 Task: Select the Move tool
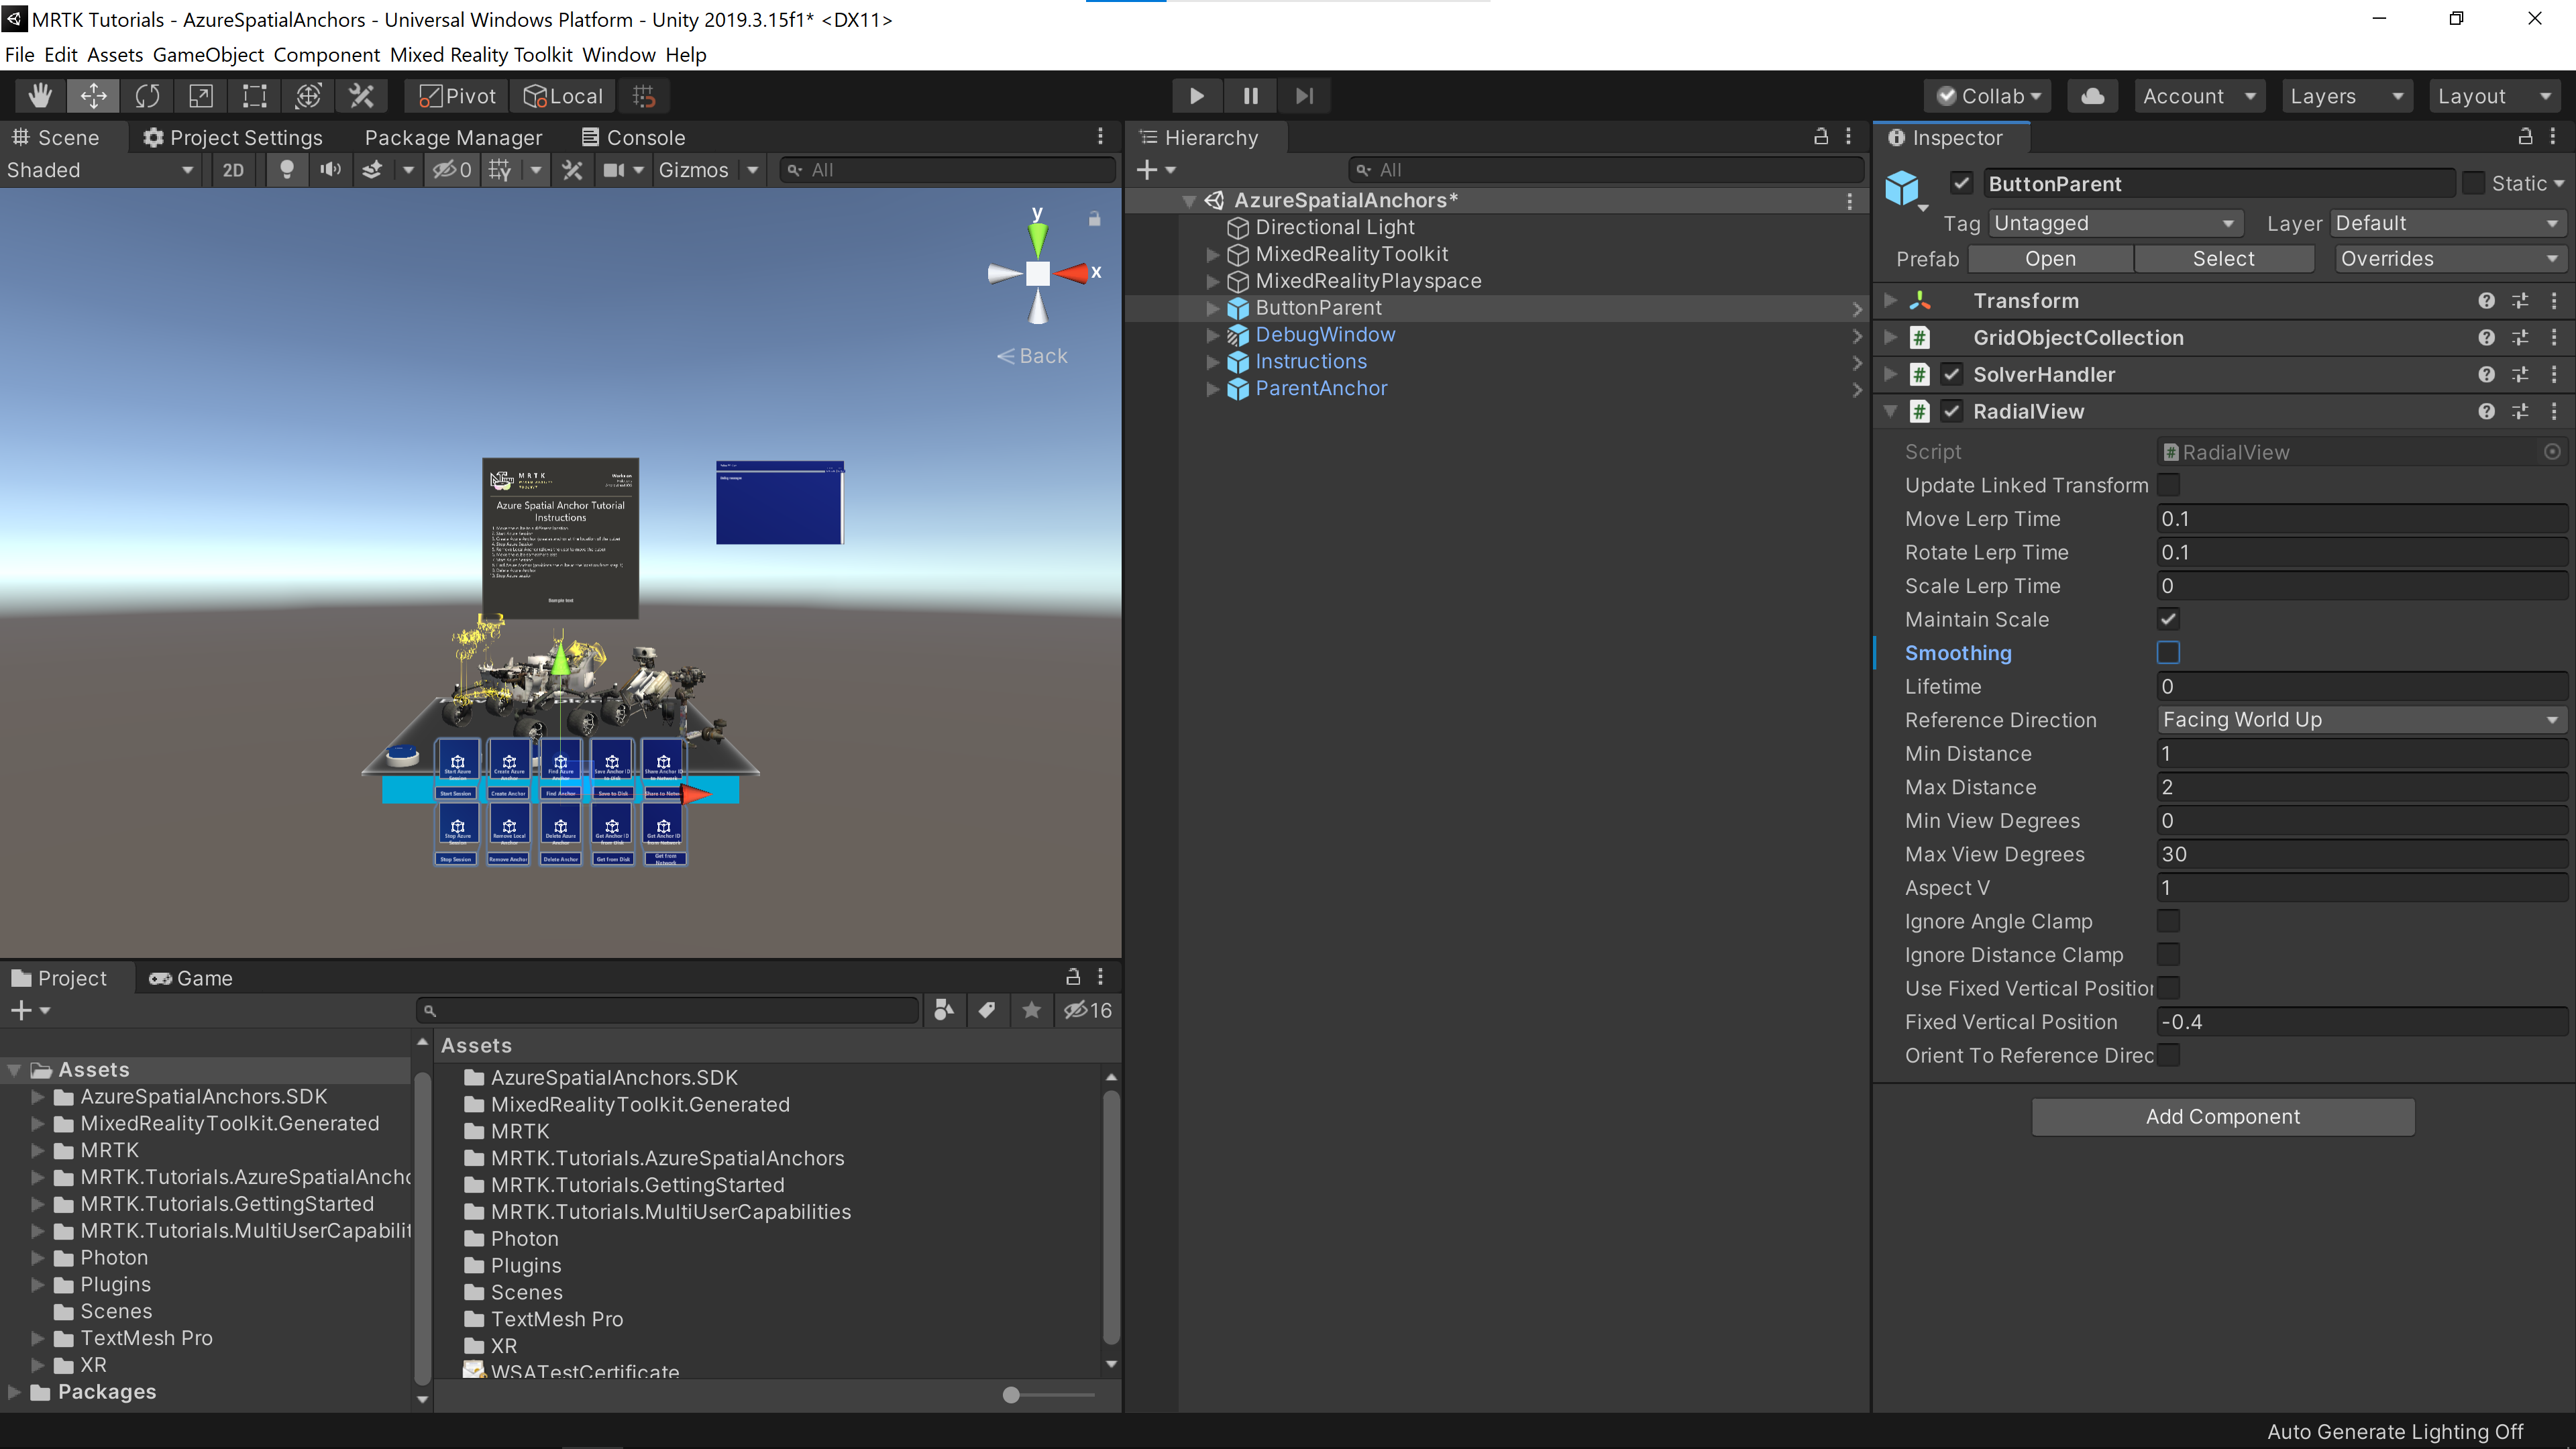pos(93,95)
